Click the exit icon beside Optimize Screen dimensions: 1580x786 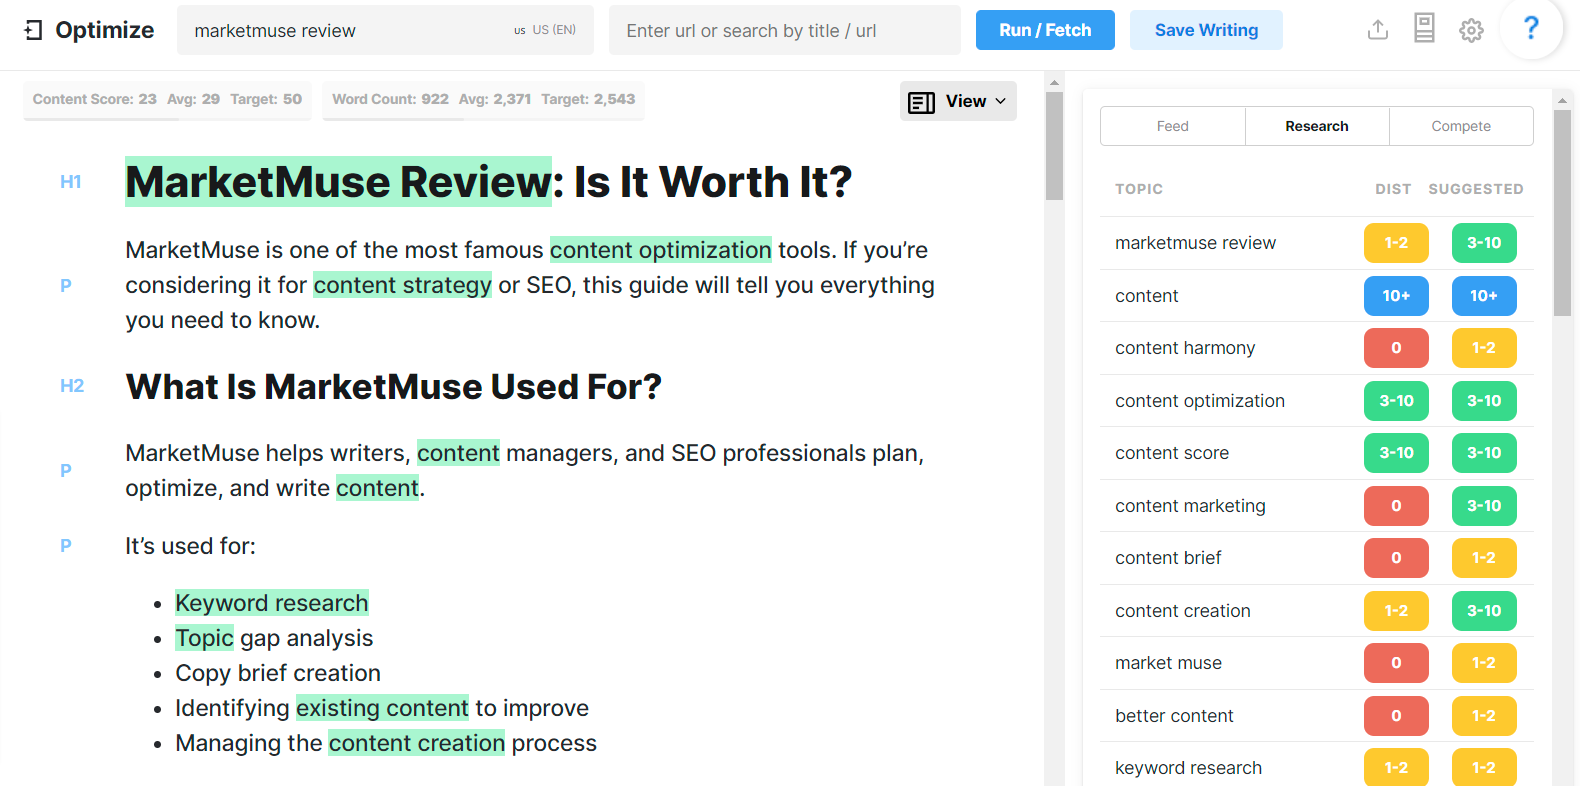33,30
